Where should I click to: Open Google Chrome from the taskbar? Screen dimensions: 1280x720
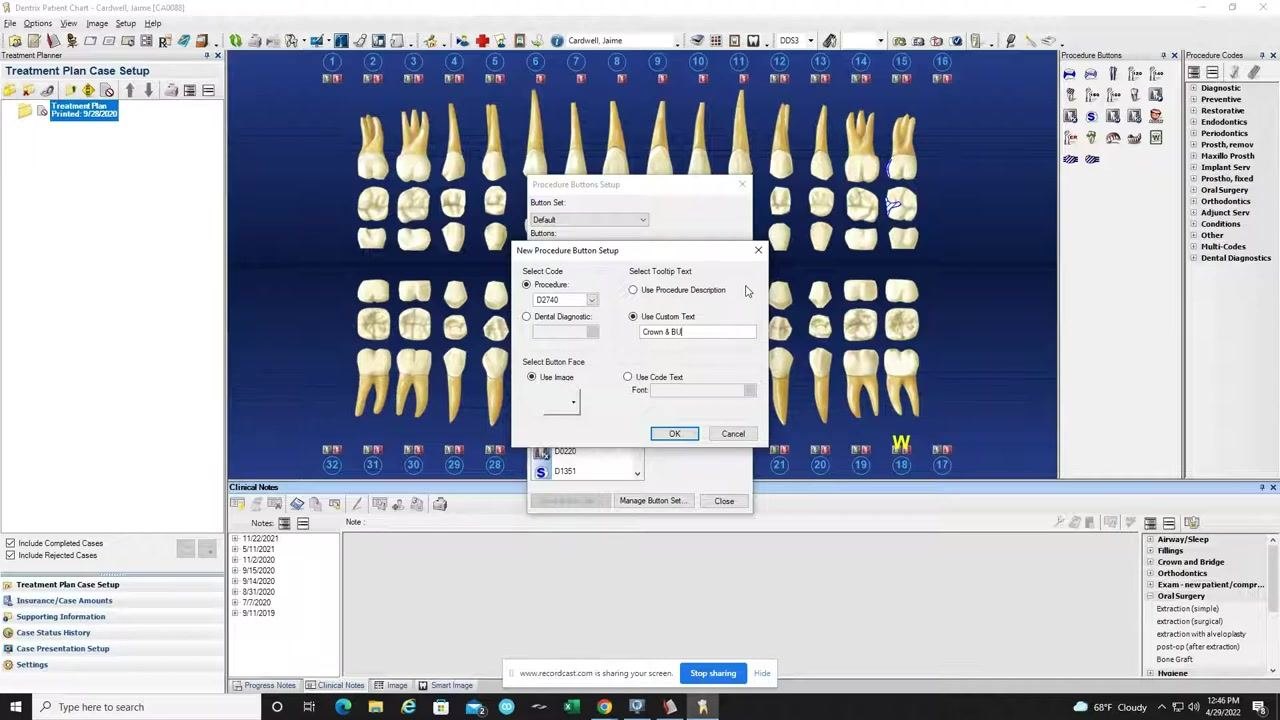pos(604,707)
